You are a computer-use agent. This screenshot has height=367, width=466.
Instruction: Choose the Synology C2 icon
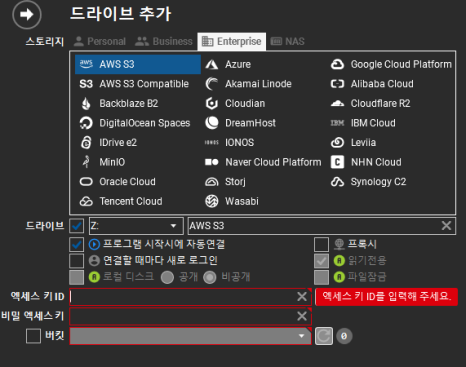coord(337,182)
